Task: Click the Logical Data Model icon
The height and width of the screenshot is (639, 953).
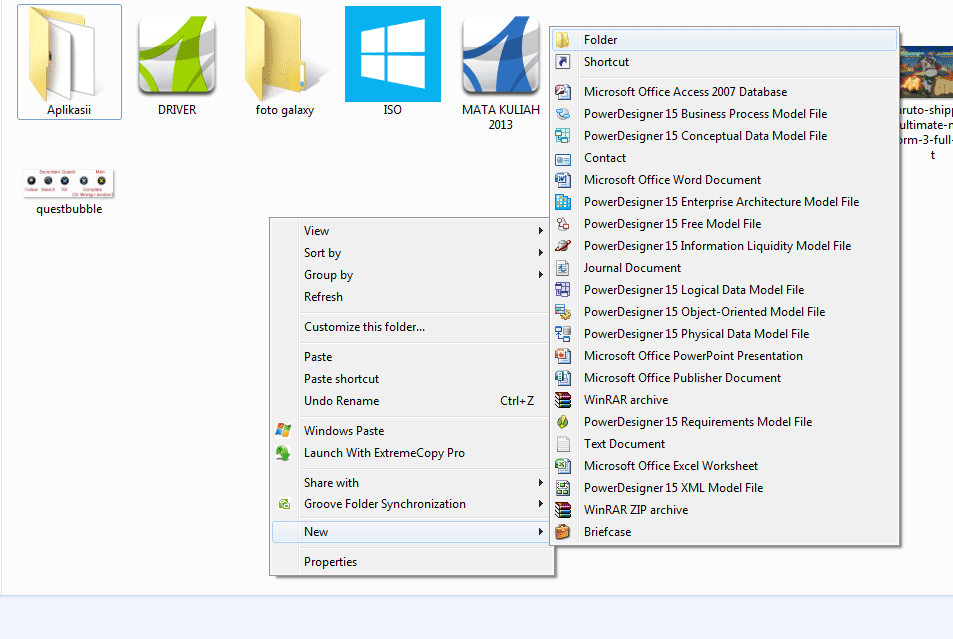Action: [x=563, y=290]
